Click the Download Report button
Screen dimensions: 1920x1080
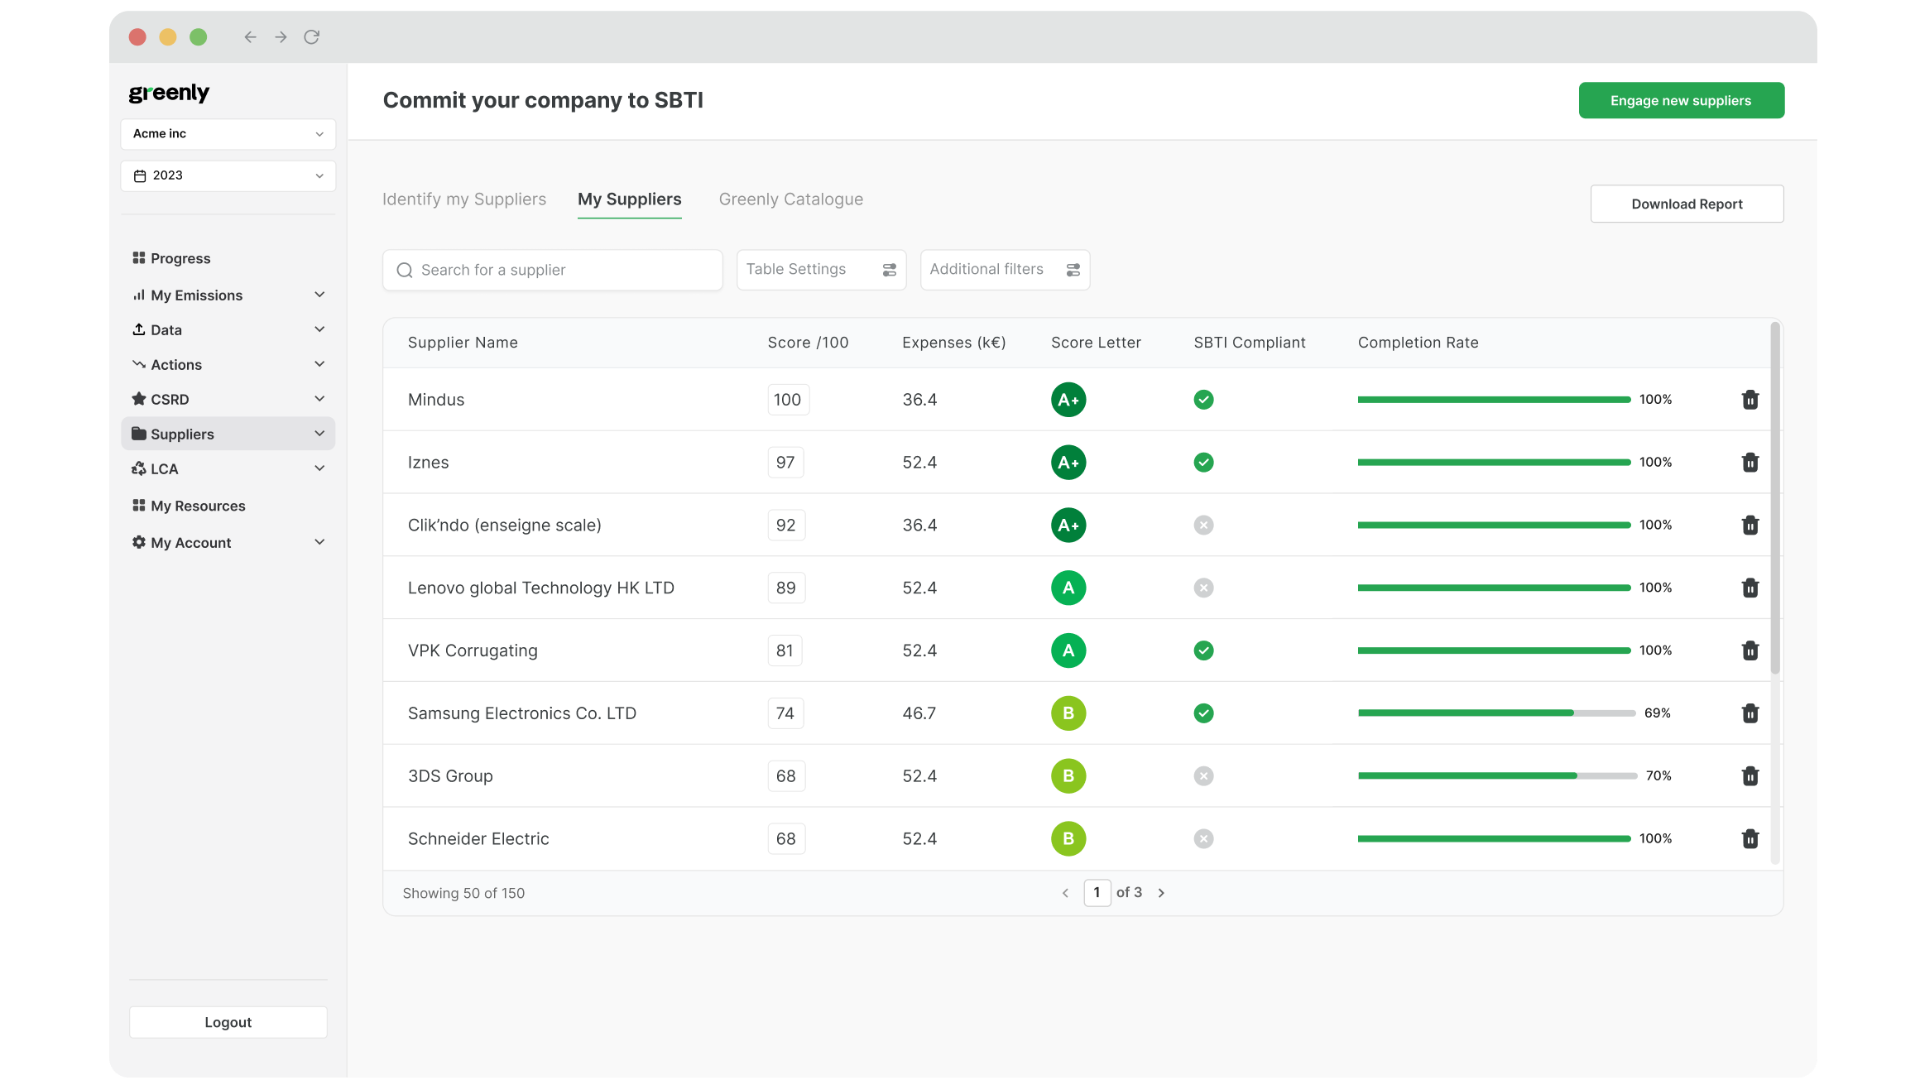click(x=1687, y=204)
